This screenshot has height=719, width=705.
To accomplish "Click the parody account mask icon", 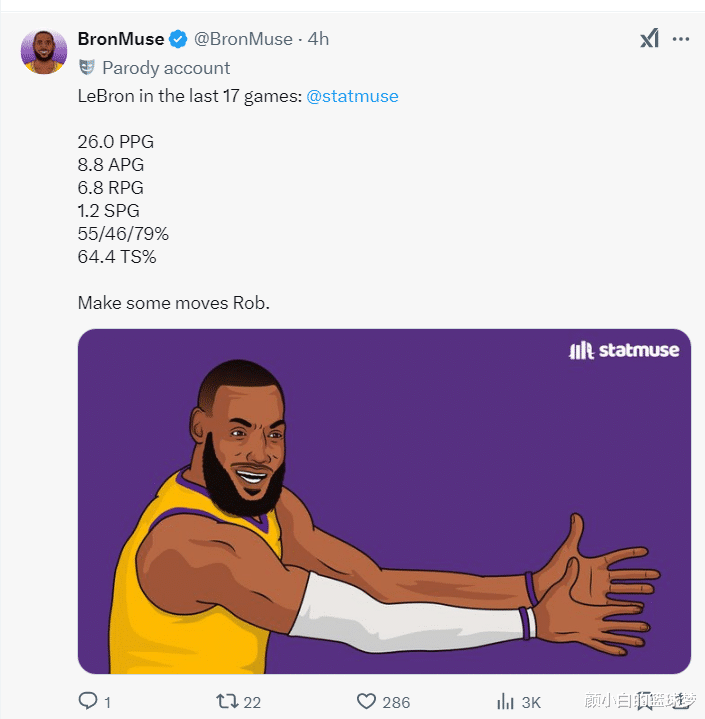I will click(87, 68).
